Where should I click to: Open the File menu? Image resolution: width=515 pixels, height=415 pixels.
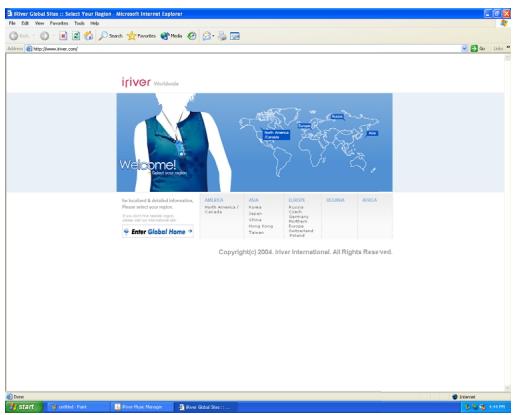point(12,23)
